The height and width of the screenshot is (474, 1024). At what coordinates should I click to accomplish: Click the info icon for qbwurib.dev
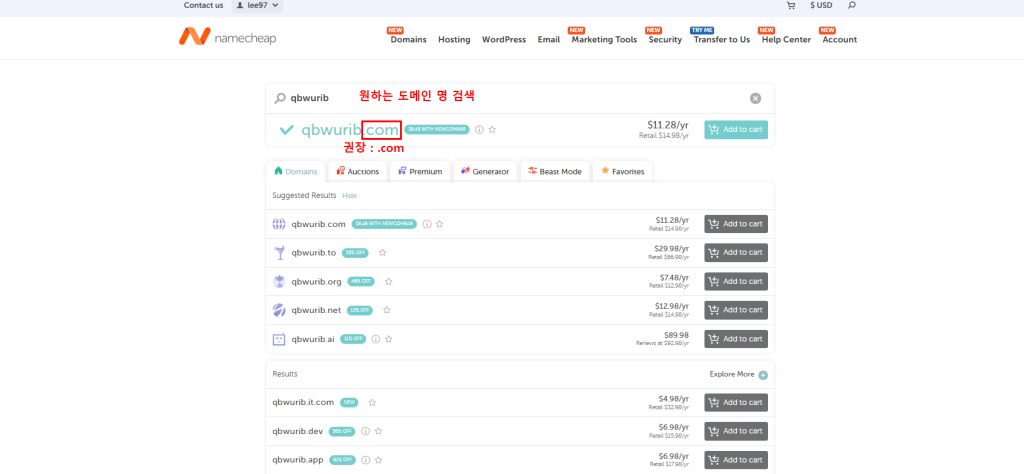click(366, 431)
